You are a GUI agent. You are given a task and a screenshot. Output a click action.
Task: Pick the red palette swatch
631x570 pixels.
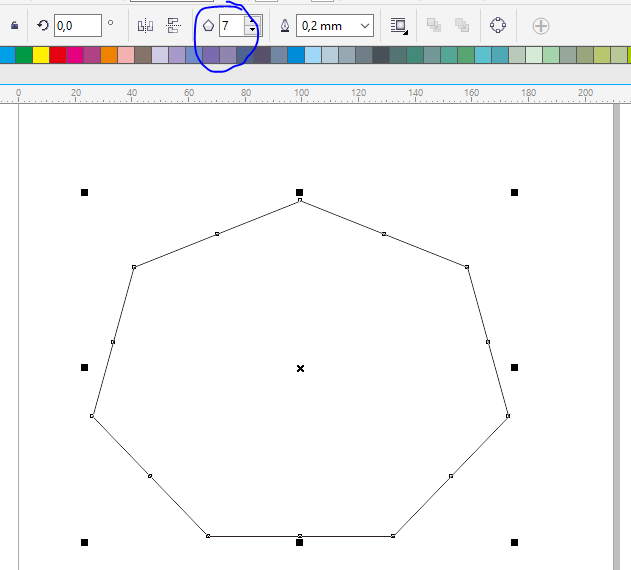pos(58,55)
